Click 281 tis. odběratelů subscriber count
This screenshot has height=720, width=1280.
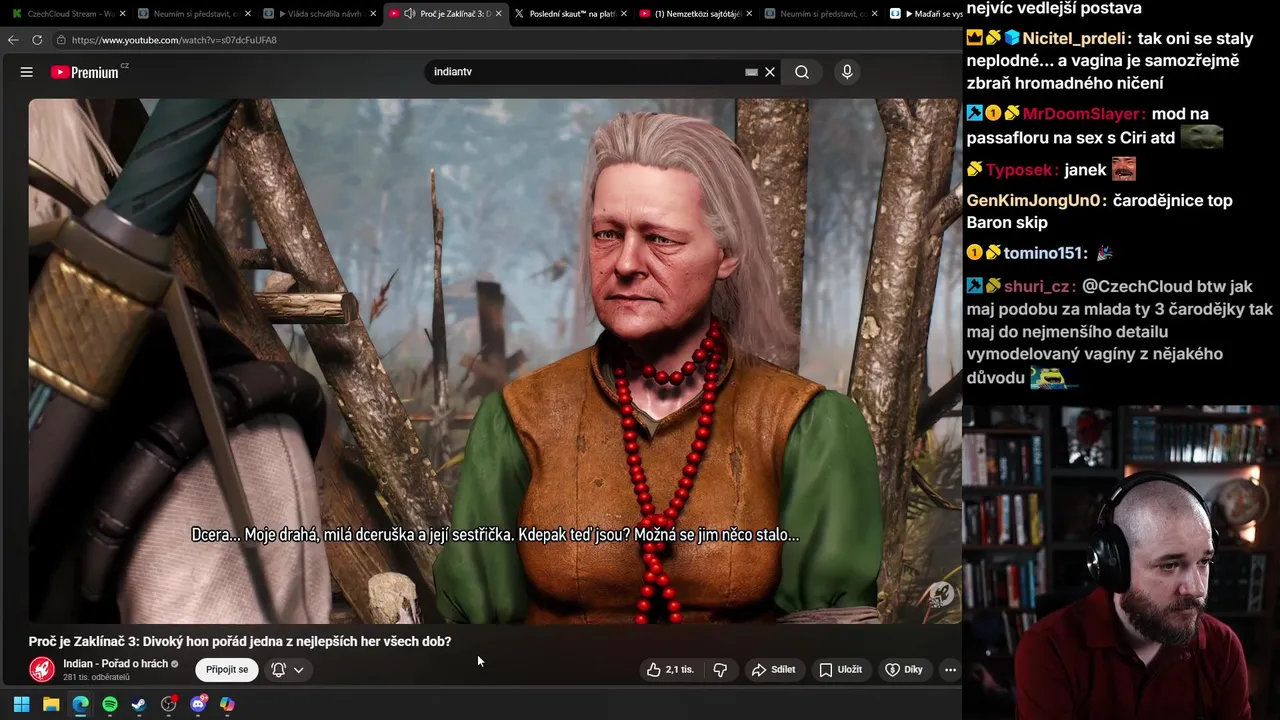pos(96,677)
